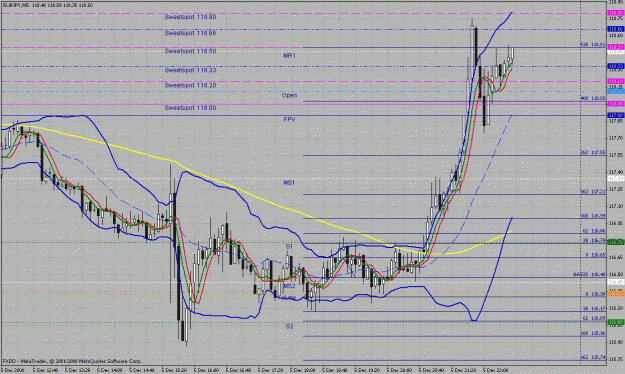Select the '38 116.17' Fibonacci label
625x374 pixels.
pyautogui.click(x=594, y=309)
